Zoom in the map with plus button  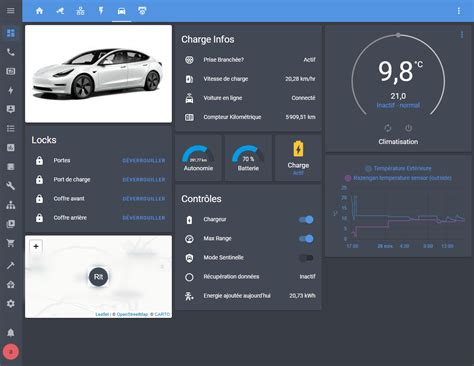pos(36,246)
